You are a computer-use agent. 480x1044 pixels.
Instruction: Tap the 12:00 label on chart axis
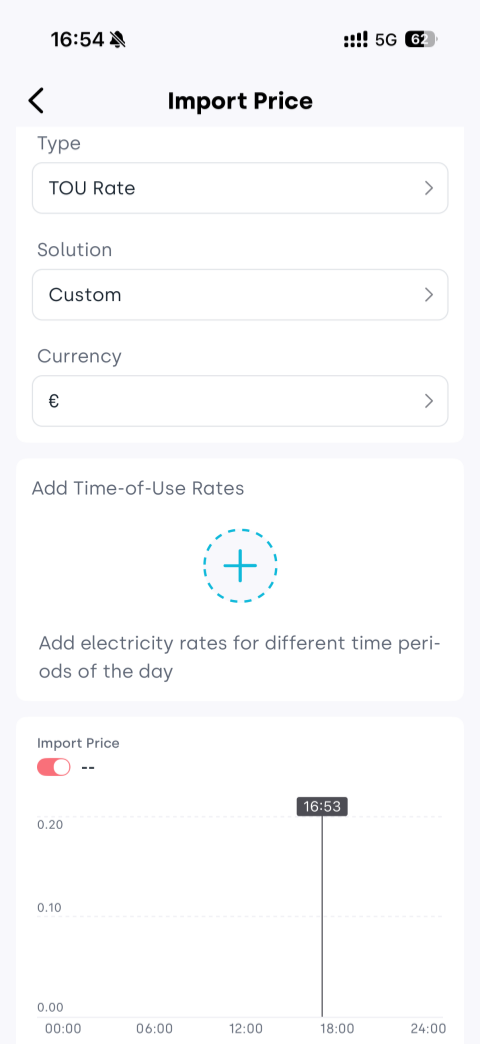point(246,1028)
